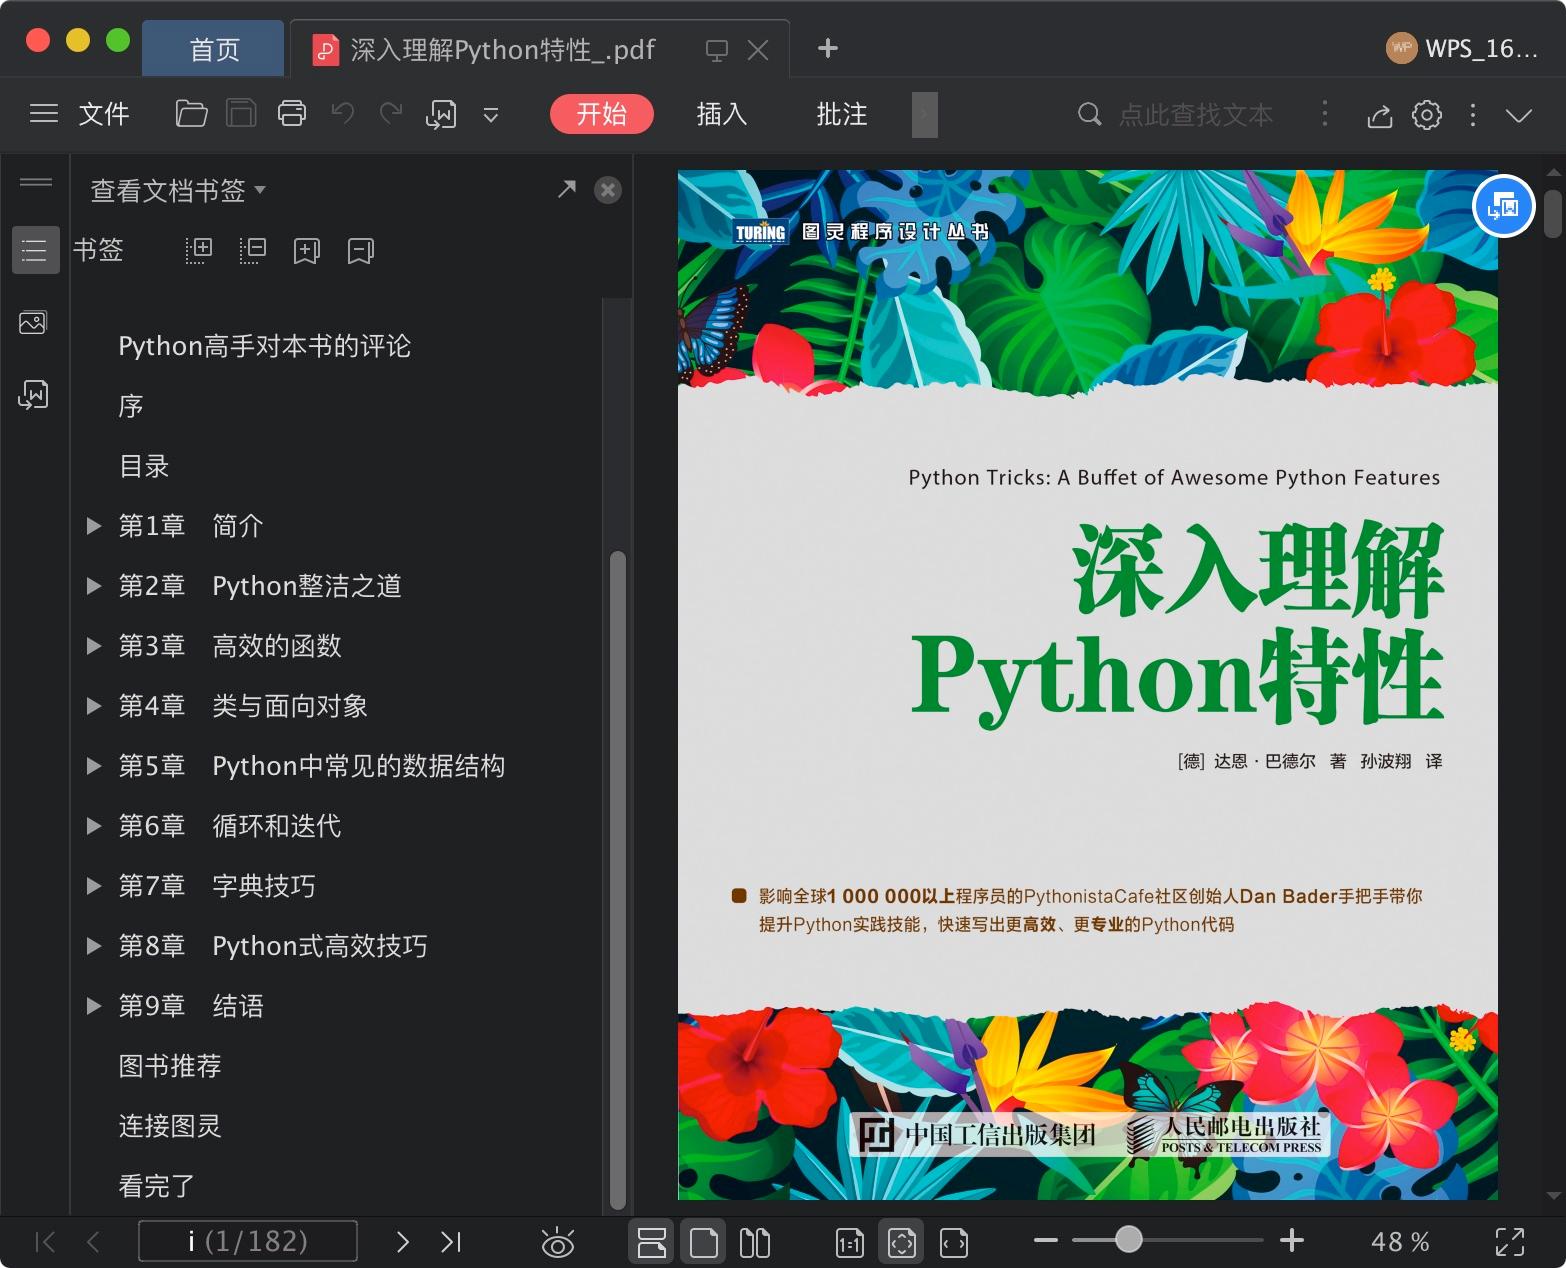Open the quick access toolbar dropdown

pyautogui.click(x=491, y=115)
